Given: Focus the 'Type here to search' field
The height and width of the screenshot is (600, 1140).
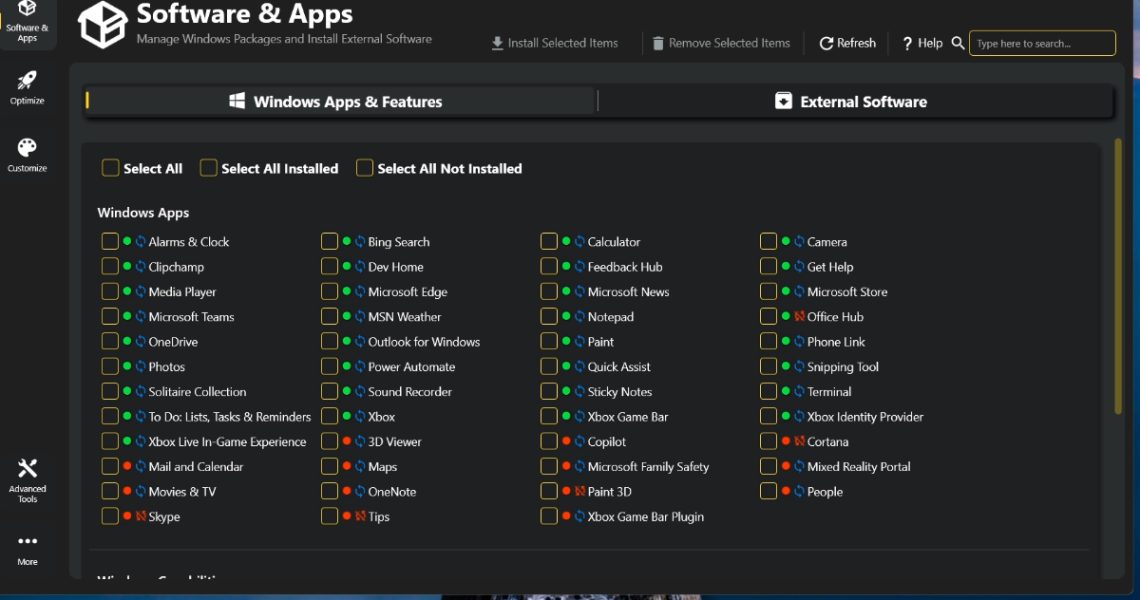Looking at the screenshot, I should point(1041,43).
